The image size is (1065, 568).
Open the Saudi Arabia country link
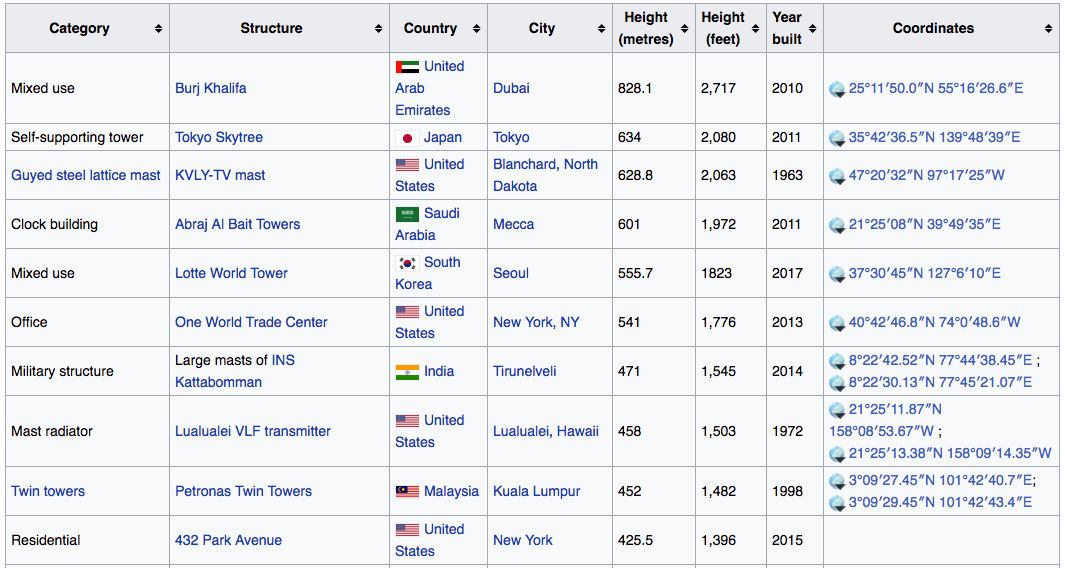(x=427, y=224)
